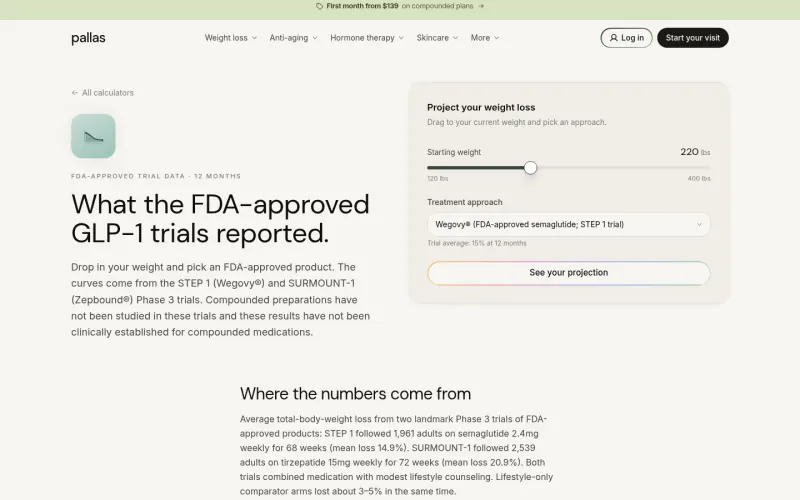The width and height of the screenshot is (800, 500).
Task: Open the Treatment approach dropdown
Action: tap(568, 224)
